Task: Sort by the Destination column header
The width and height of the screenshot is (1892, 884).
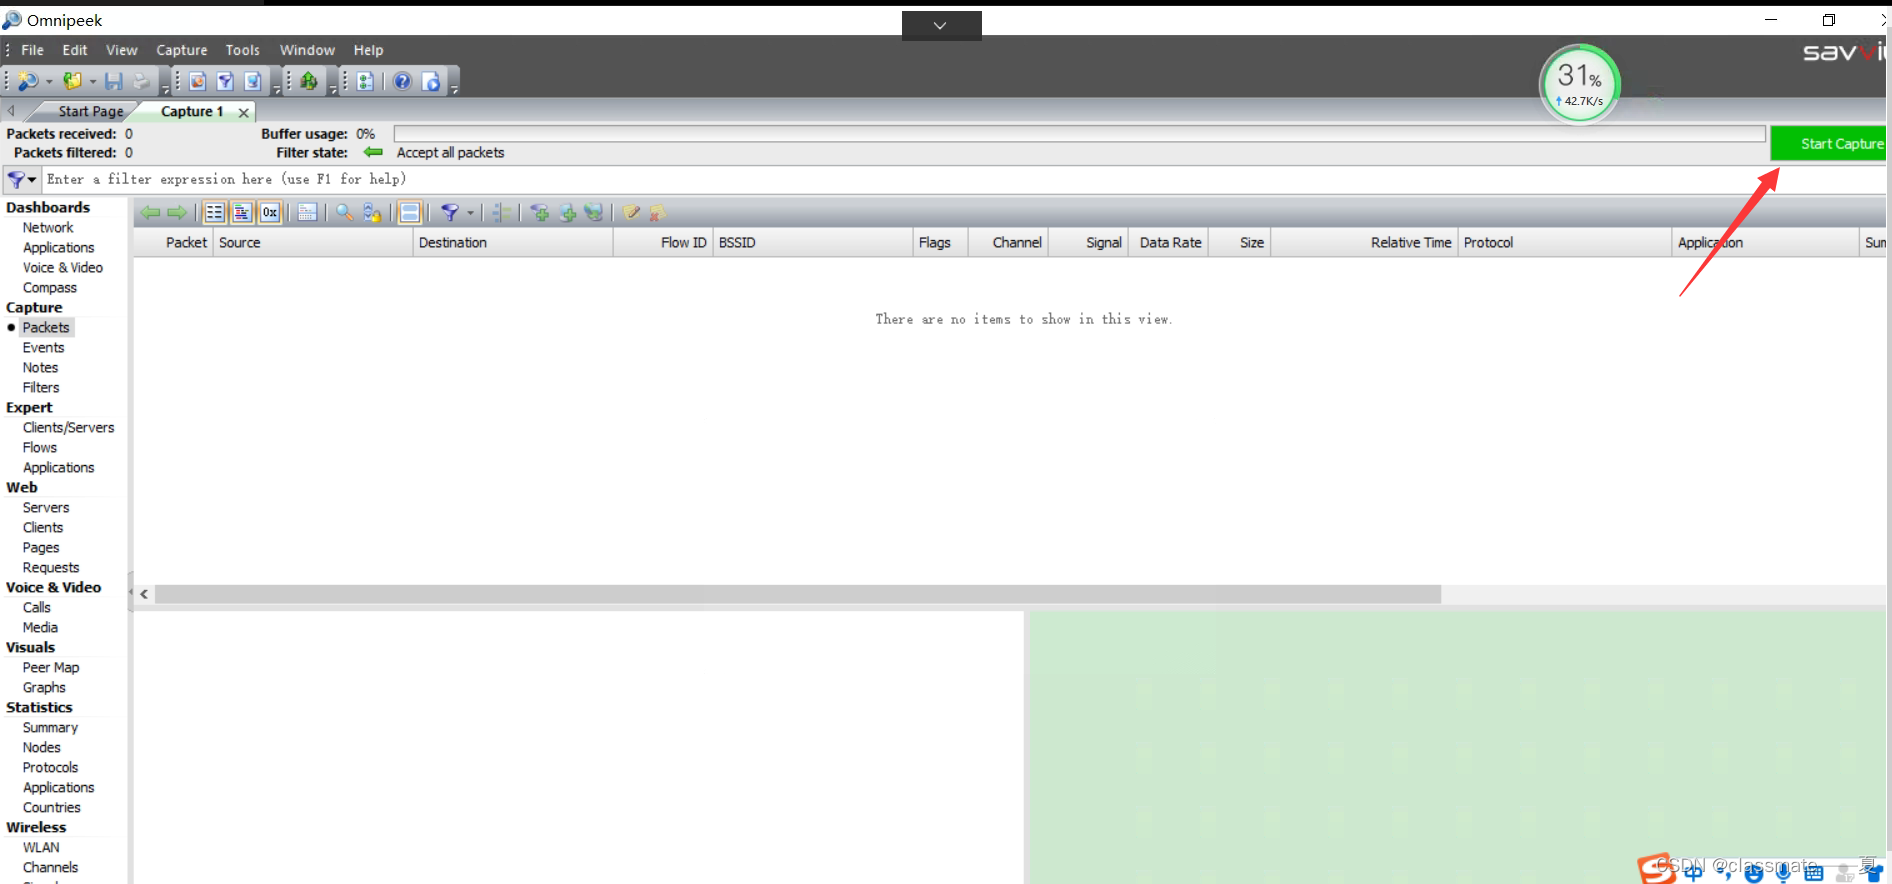Action: pyautogui.click(x=513, y=242)
